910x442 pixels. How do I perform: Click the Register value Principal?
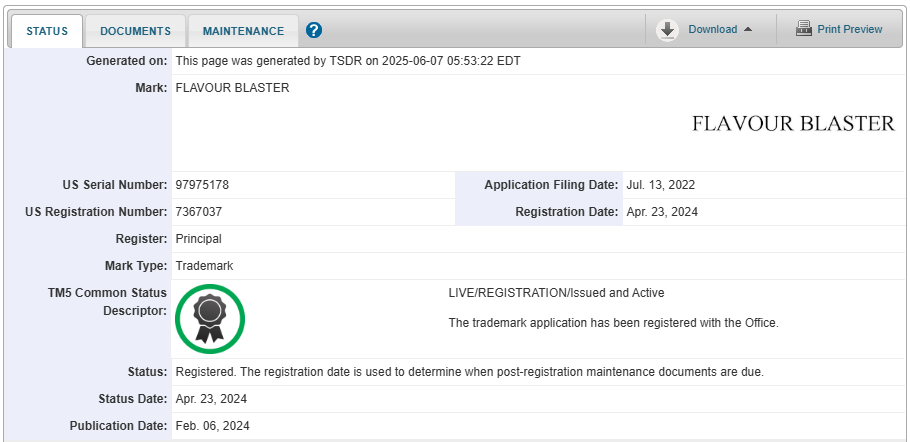[198, 239]
